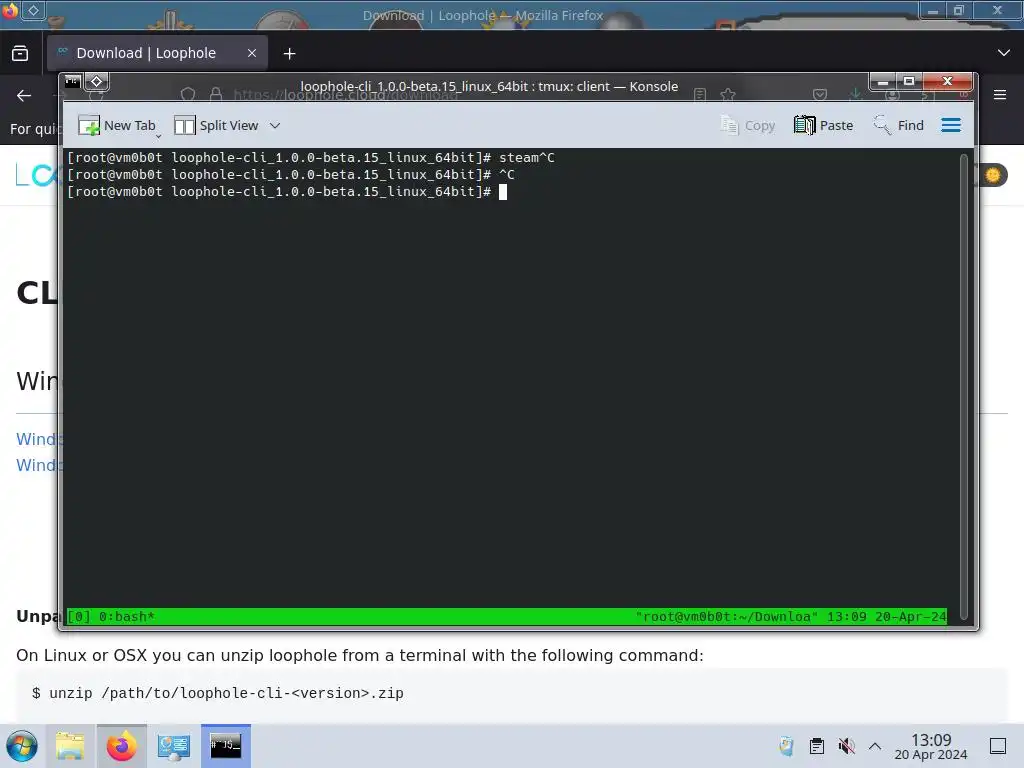The image size is (1024, 768).
Task: Close the Download | Loophole tab
Action: [252, 53]
